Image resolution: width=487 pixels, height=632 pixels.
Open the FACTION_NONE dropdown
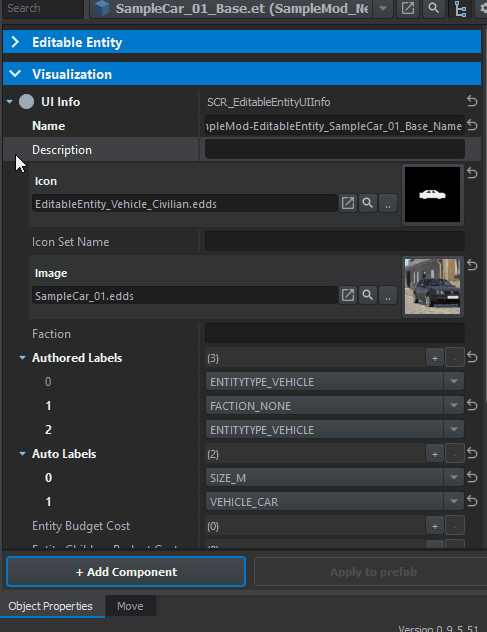pyautogui.click(x=335, y=405)
